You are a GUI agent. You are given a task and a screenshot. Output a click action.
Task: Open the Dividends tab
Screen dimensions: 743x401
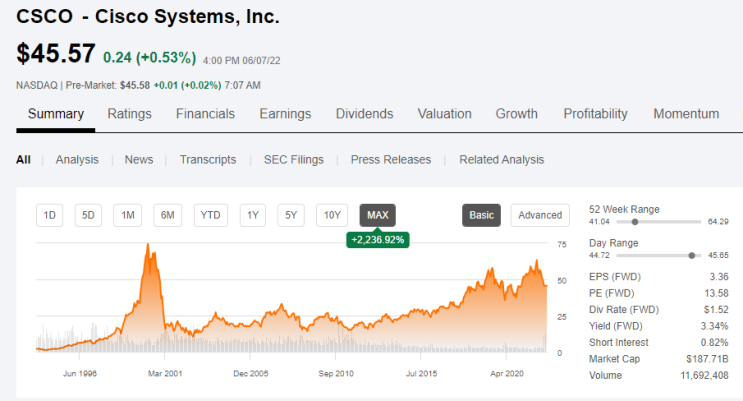tap(364, 114)
